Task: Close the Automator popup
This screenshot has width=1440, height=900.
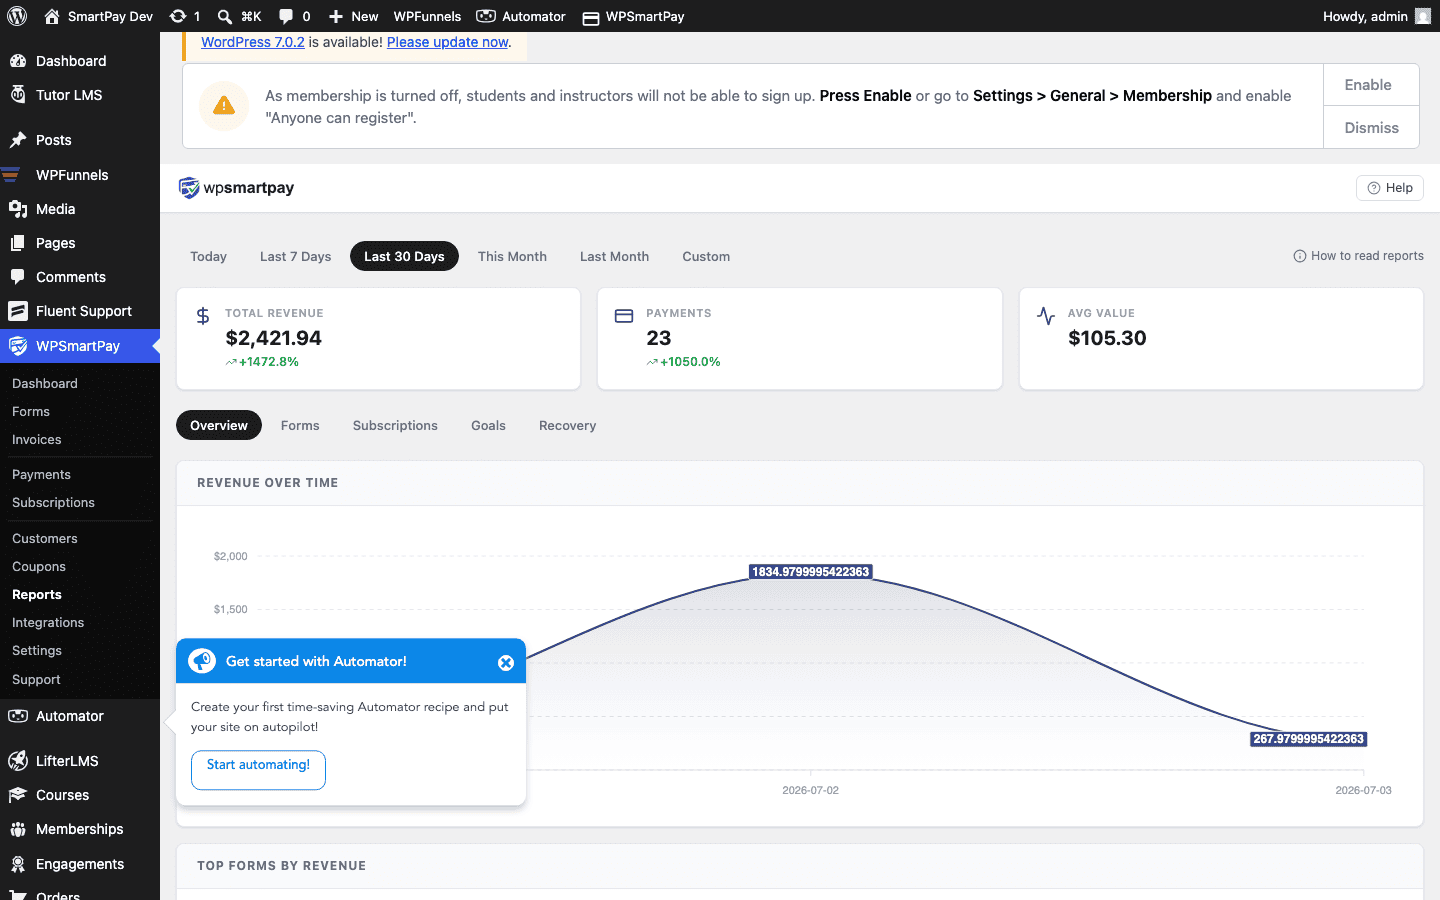Action: (x=506, y=663)
